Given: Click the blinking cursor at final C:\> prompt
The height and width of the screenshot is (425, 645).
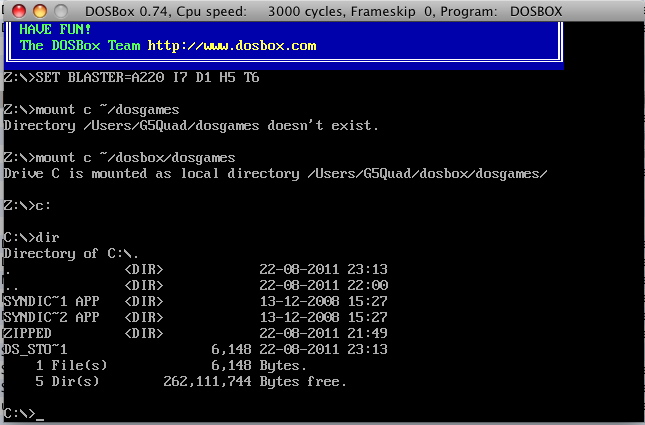Looking at the screenshot, I should point(40,415).
